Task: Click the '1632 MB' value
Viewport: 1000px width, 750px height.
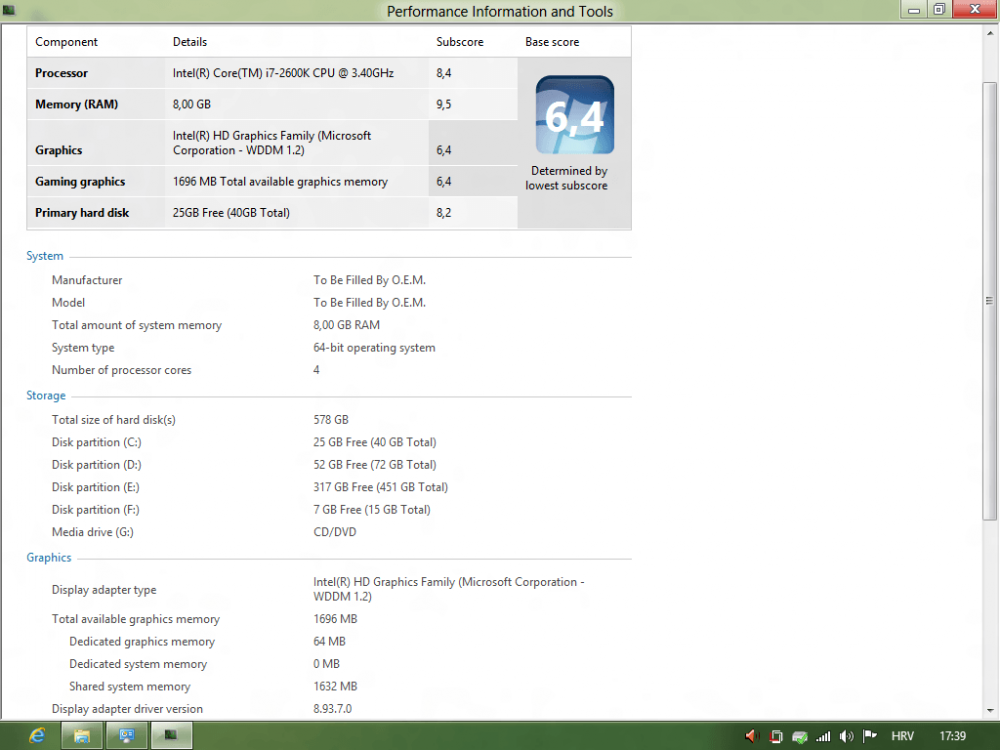Action: (335, 686)
